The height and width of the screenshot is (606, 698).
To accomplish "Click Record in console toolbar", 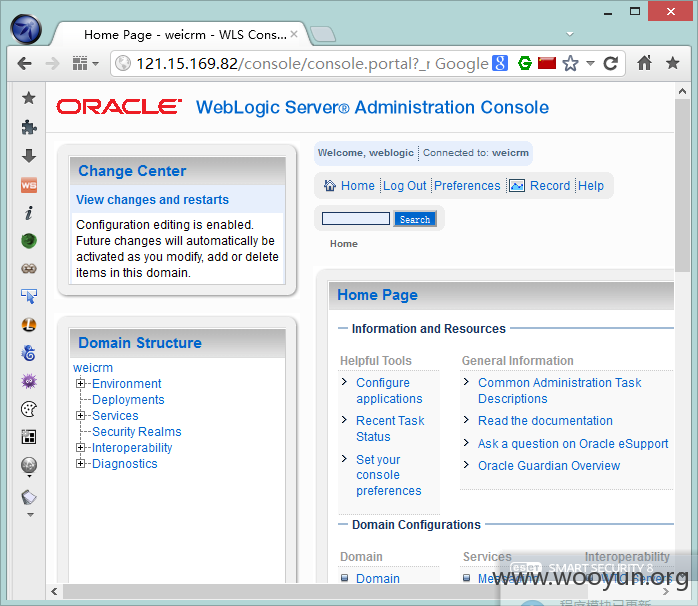I will pos(550,185).
